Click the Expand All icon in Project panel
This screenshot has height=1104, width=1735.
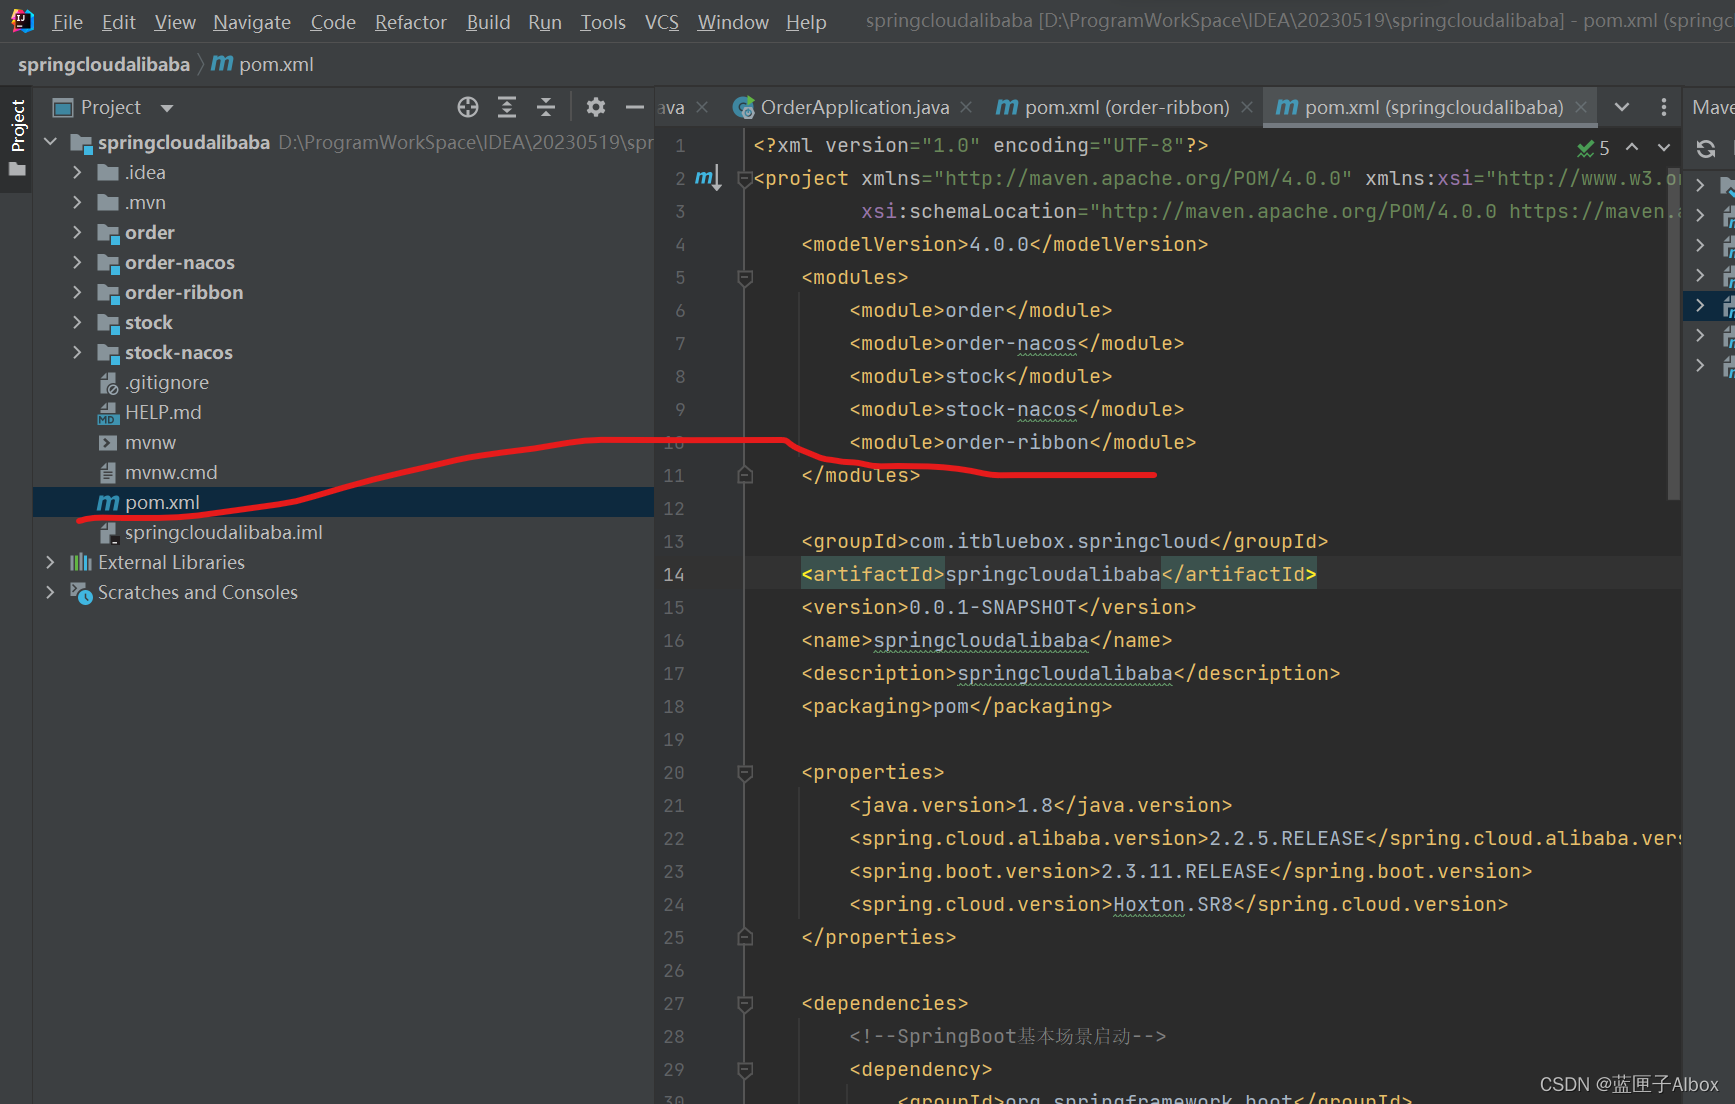coord(507,107)
